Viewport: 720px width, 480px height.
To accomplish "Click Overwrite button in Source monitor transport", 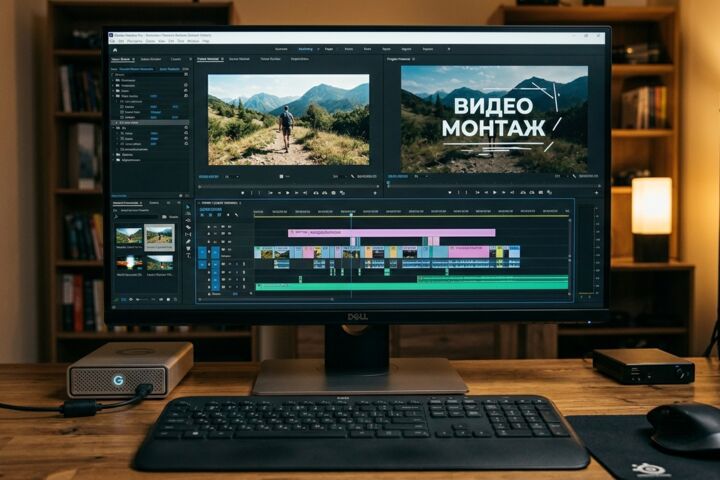I will 324,193.
